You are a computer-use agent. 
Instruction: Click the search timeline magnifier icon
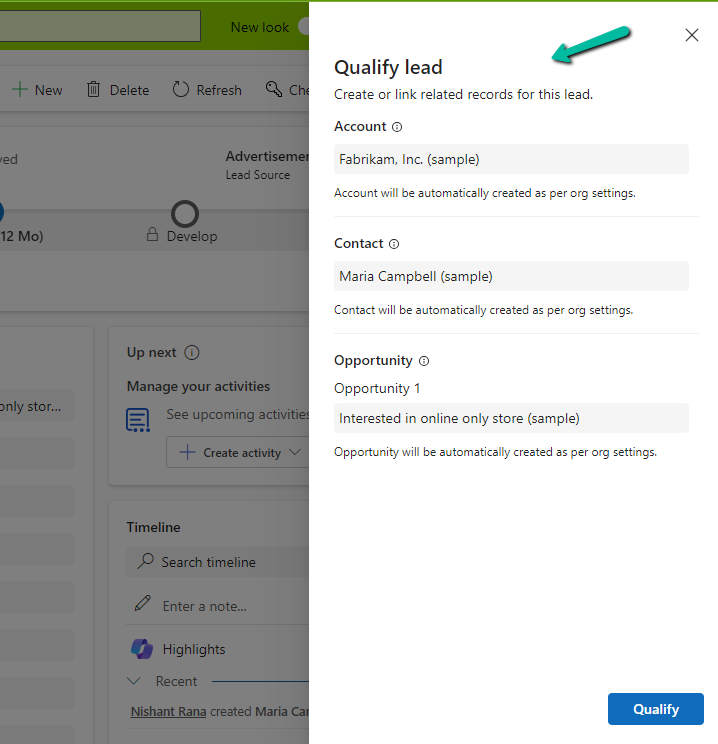pos(146,562)
